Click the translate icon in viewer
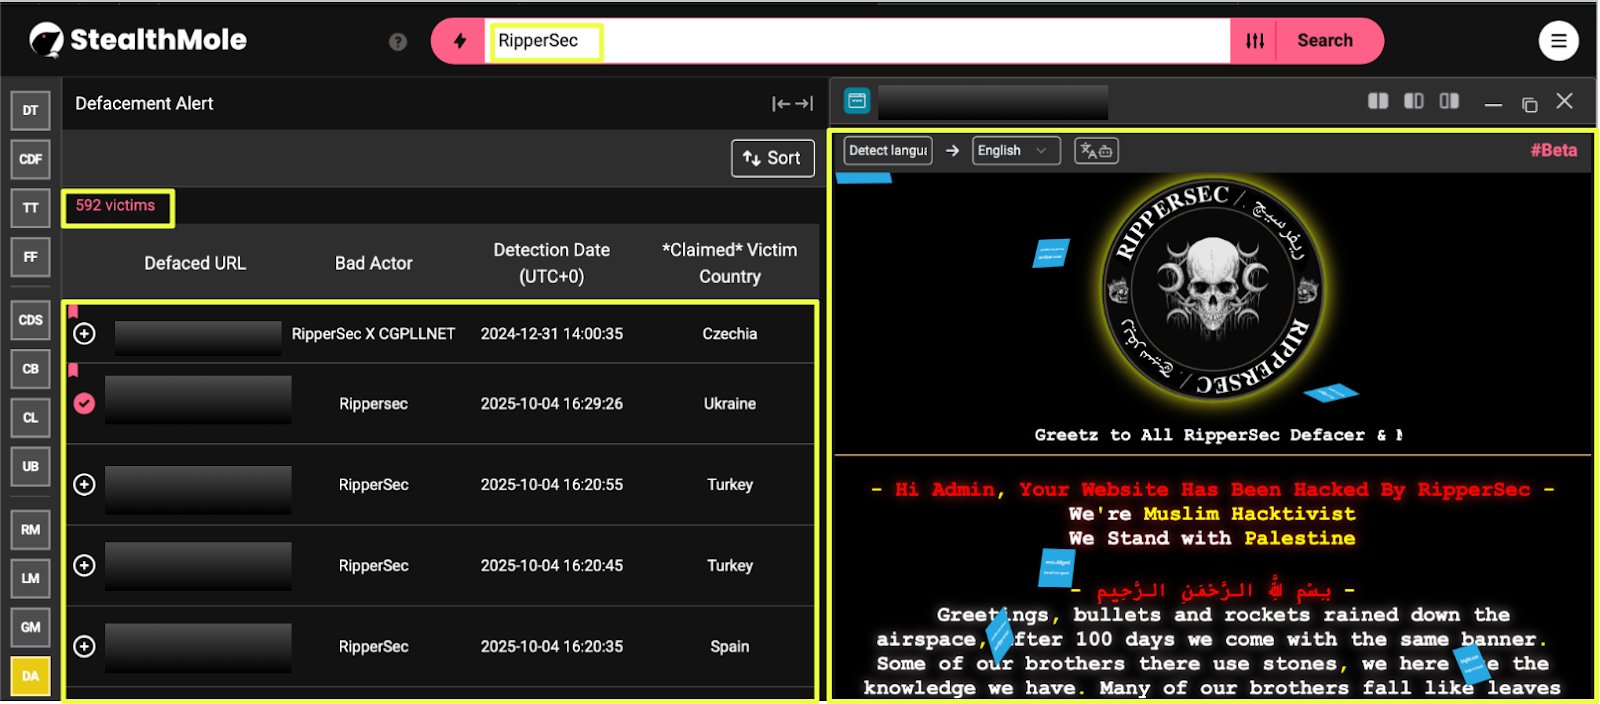1600x704 pixels. coord(1096,151)
